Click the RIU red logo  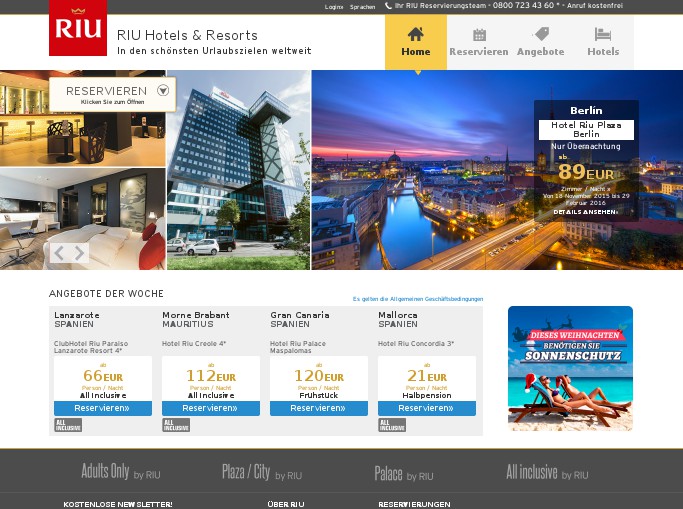point(78,28)
